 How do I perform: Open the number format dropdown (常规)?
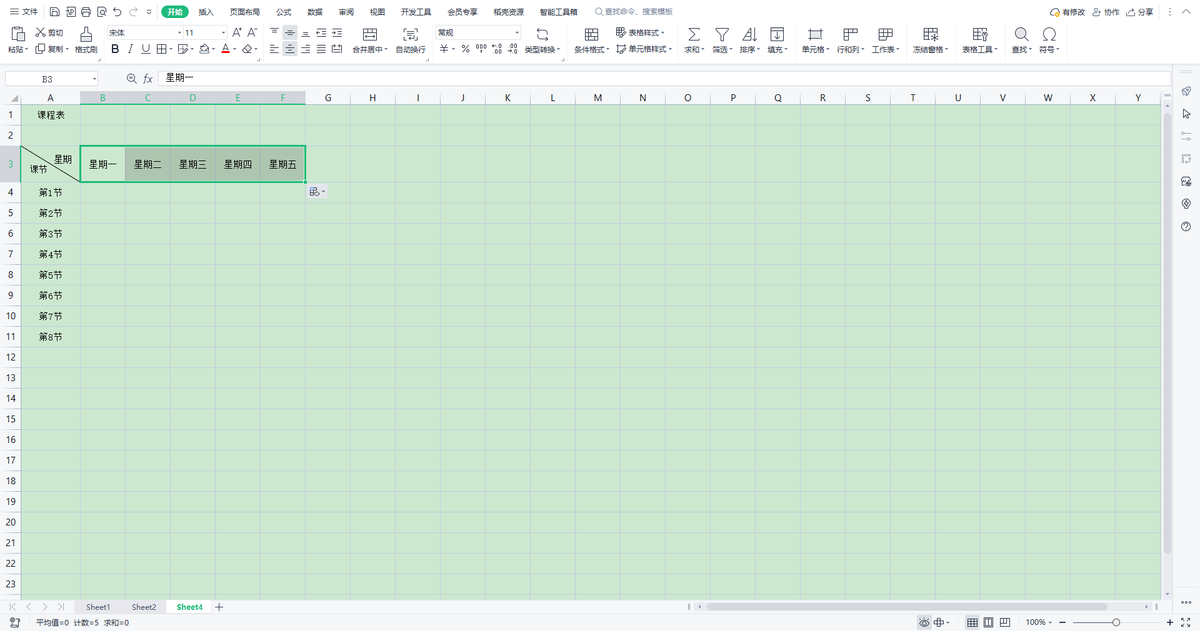click(x=478, y=33)
